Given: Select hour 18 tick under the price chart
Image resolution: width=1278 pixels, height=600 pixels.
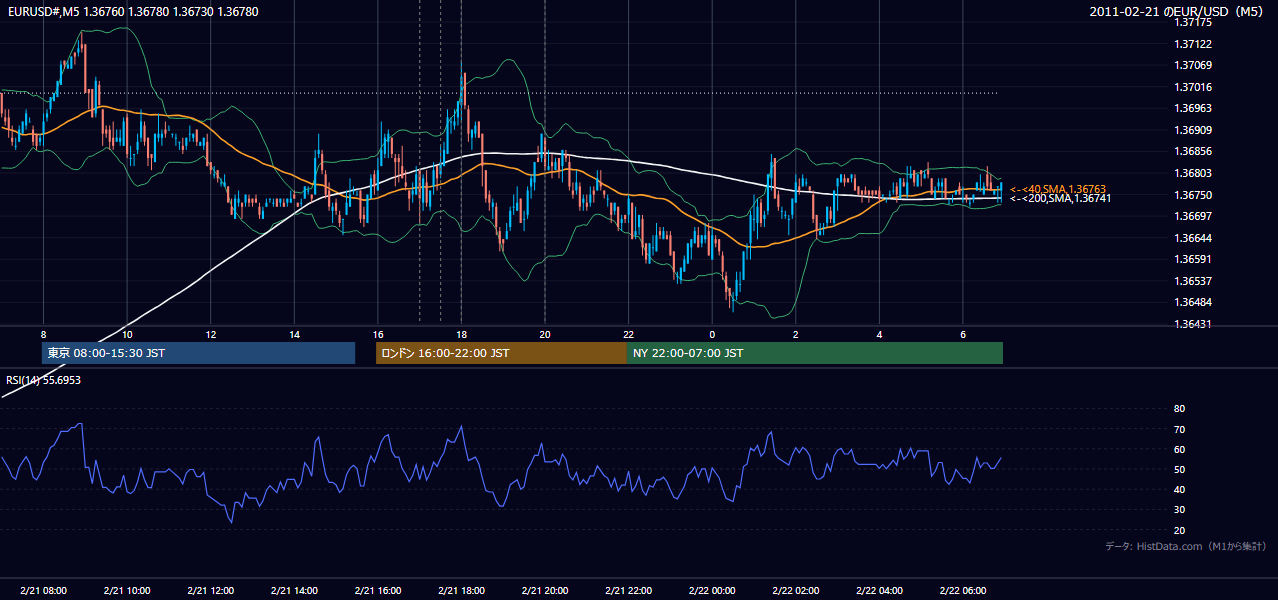Looking at the screenshot, I should point(461,334).
